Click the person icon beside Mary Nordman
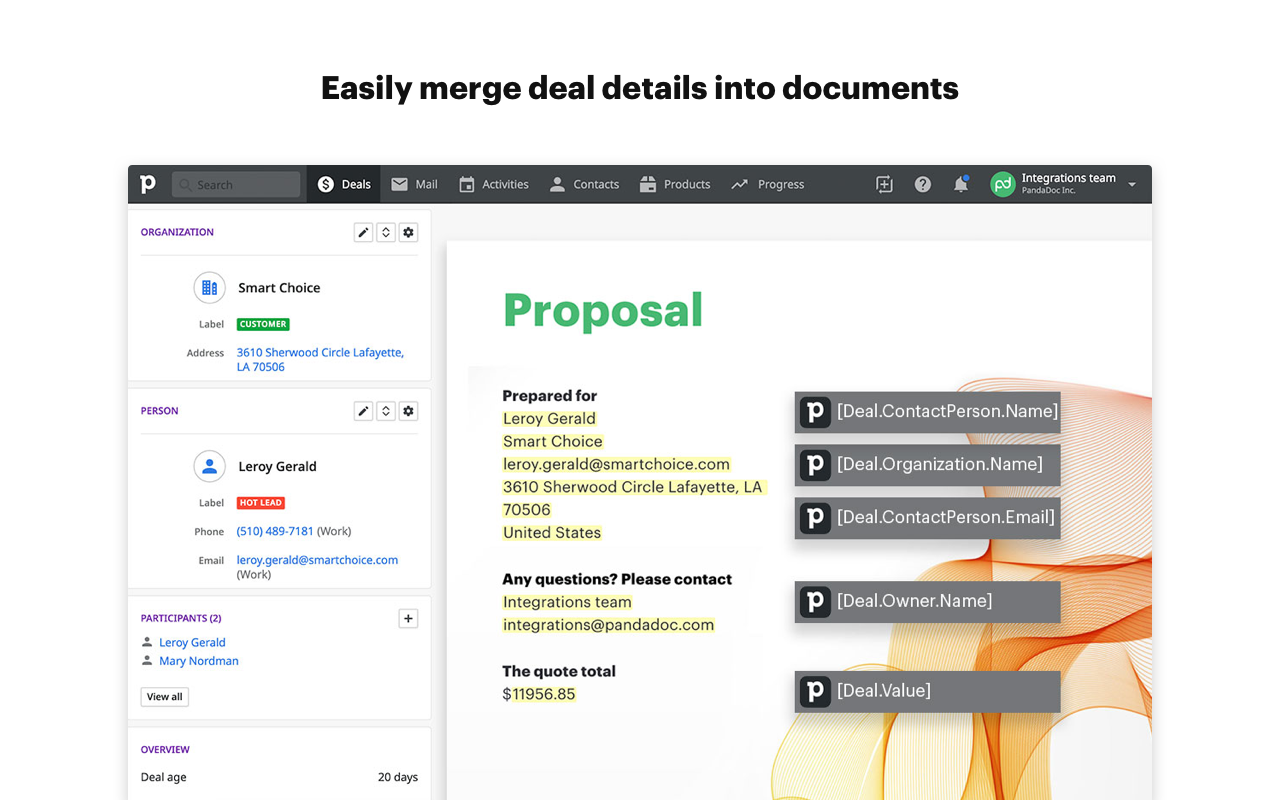This screenshot has width=1280, height=800. pos(147,661)
